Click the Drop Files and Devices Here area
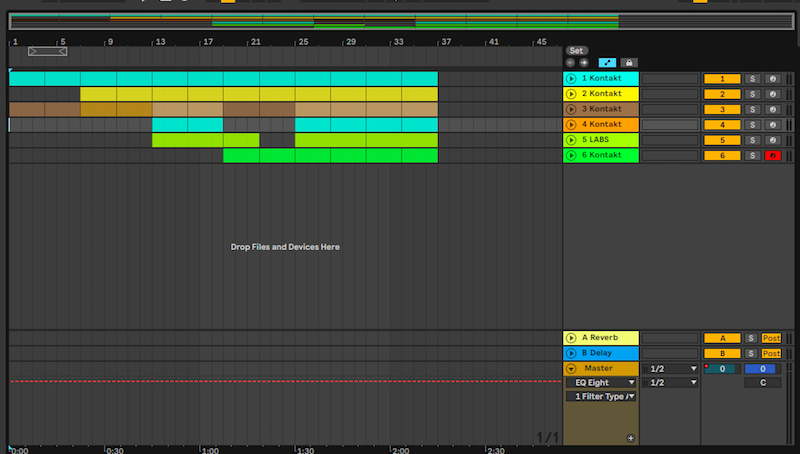Viewport: 800px width, 454px height. [285, 247]
